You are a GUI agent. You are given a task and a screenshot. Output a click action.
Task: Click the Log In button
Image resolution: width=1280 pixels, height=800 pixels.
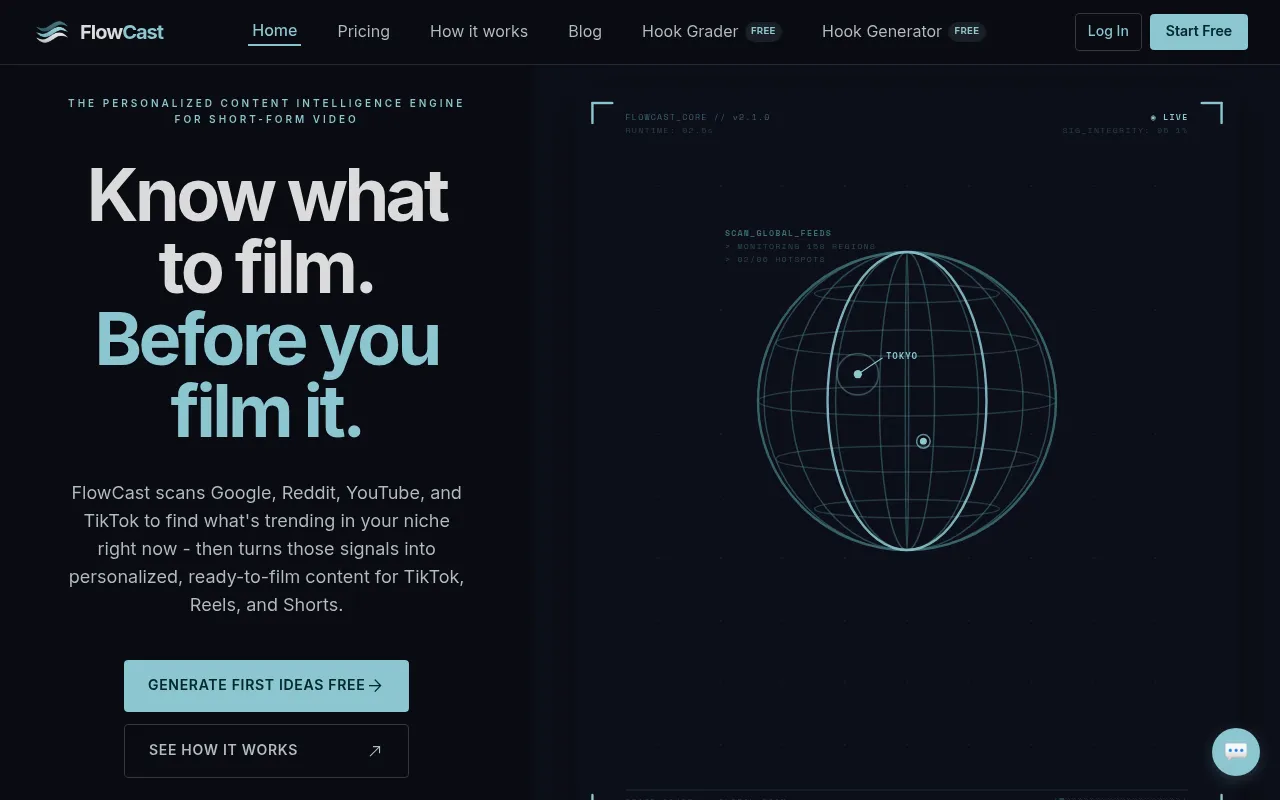[x=1108, y=32]
